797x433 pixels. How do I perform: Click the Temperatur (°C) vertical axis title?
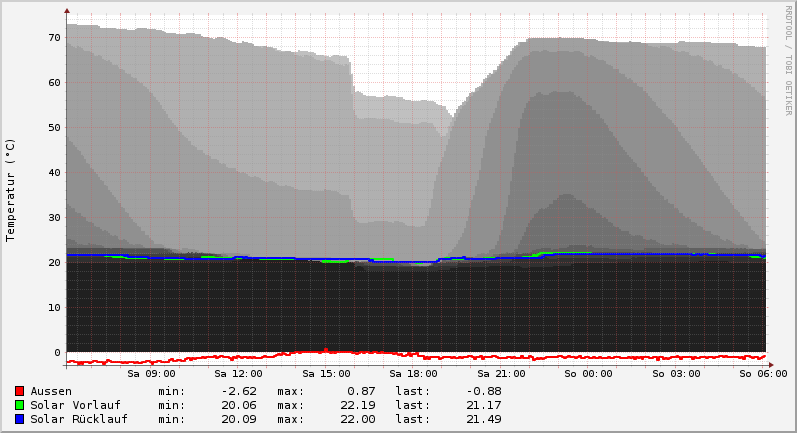click(11, 190)
